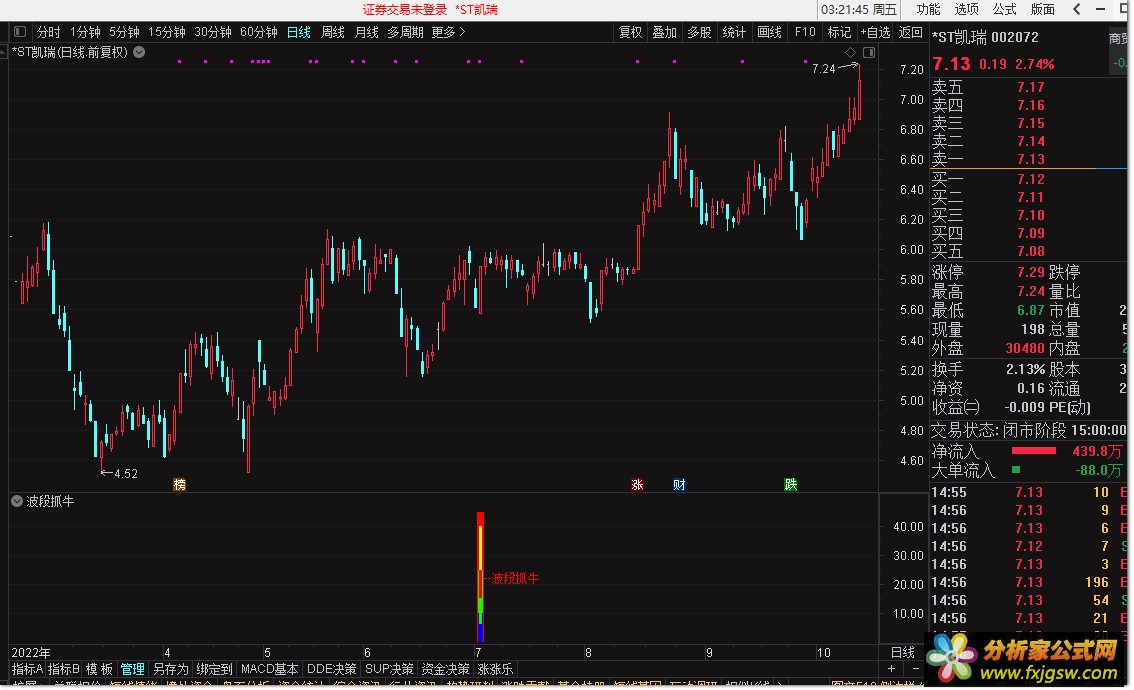This screenshot has height=690, width=1134.
Task: Toggle the panel layout icon beside 分时
Action: click(x=20, y=32)
